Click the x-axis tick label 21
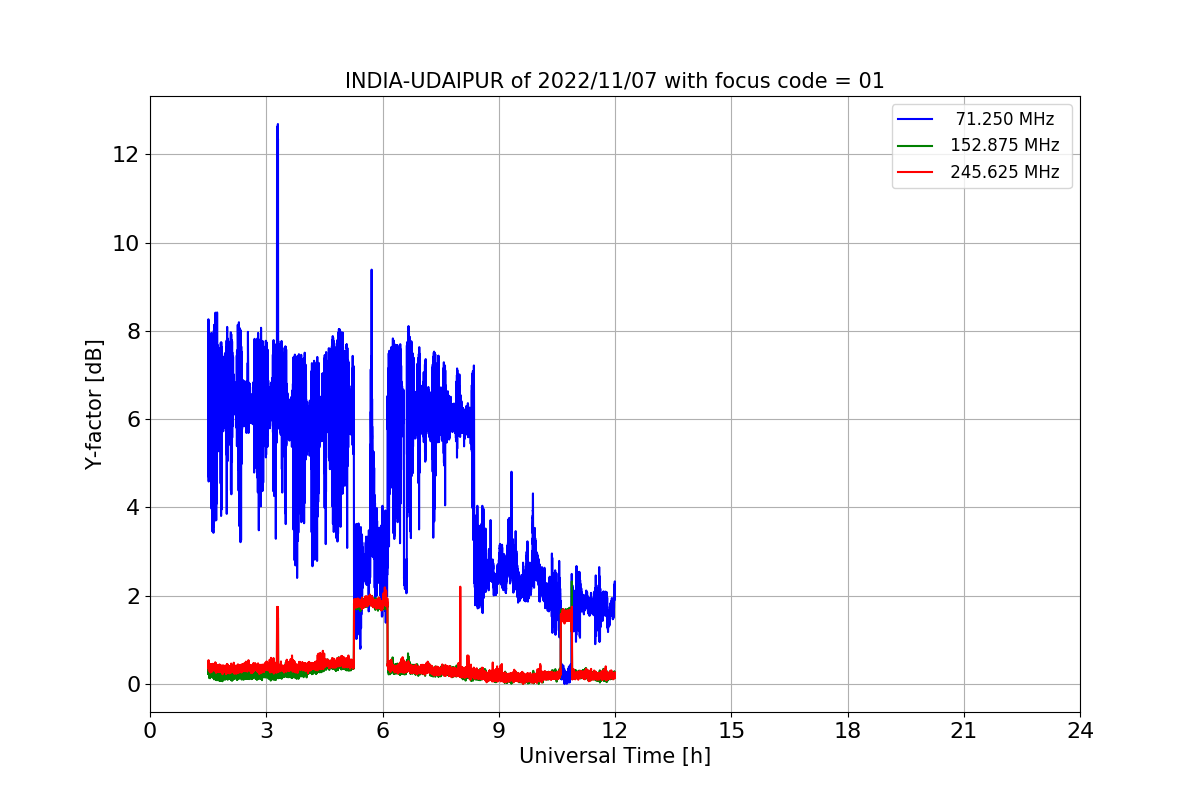 (964, 731)
